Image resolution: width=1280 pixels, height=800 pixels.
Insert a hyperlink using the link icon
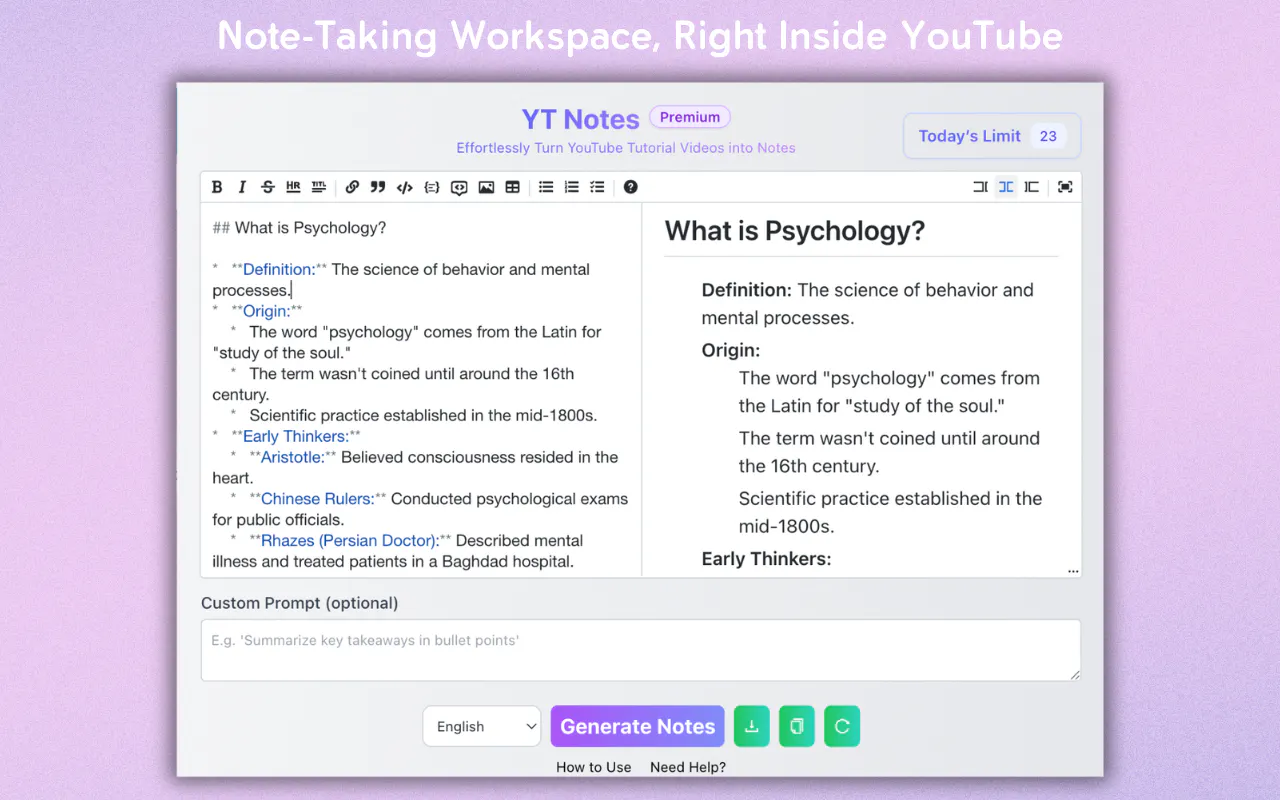point(352,187)
